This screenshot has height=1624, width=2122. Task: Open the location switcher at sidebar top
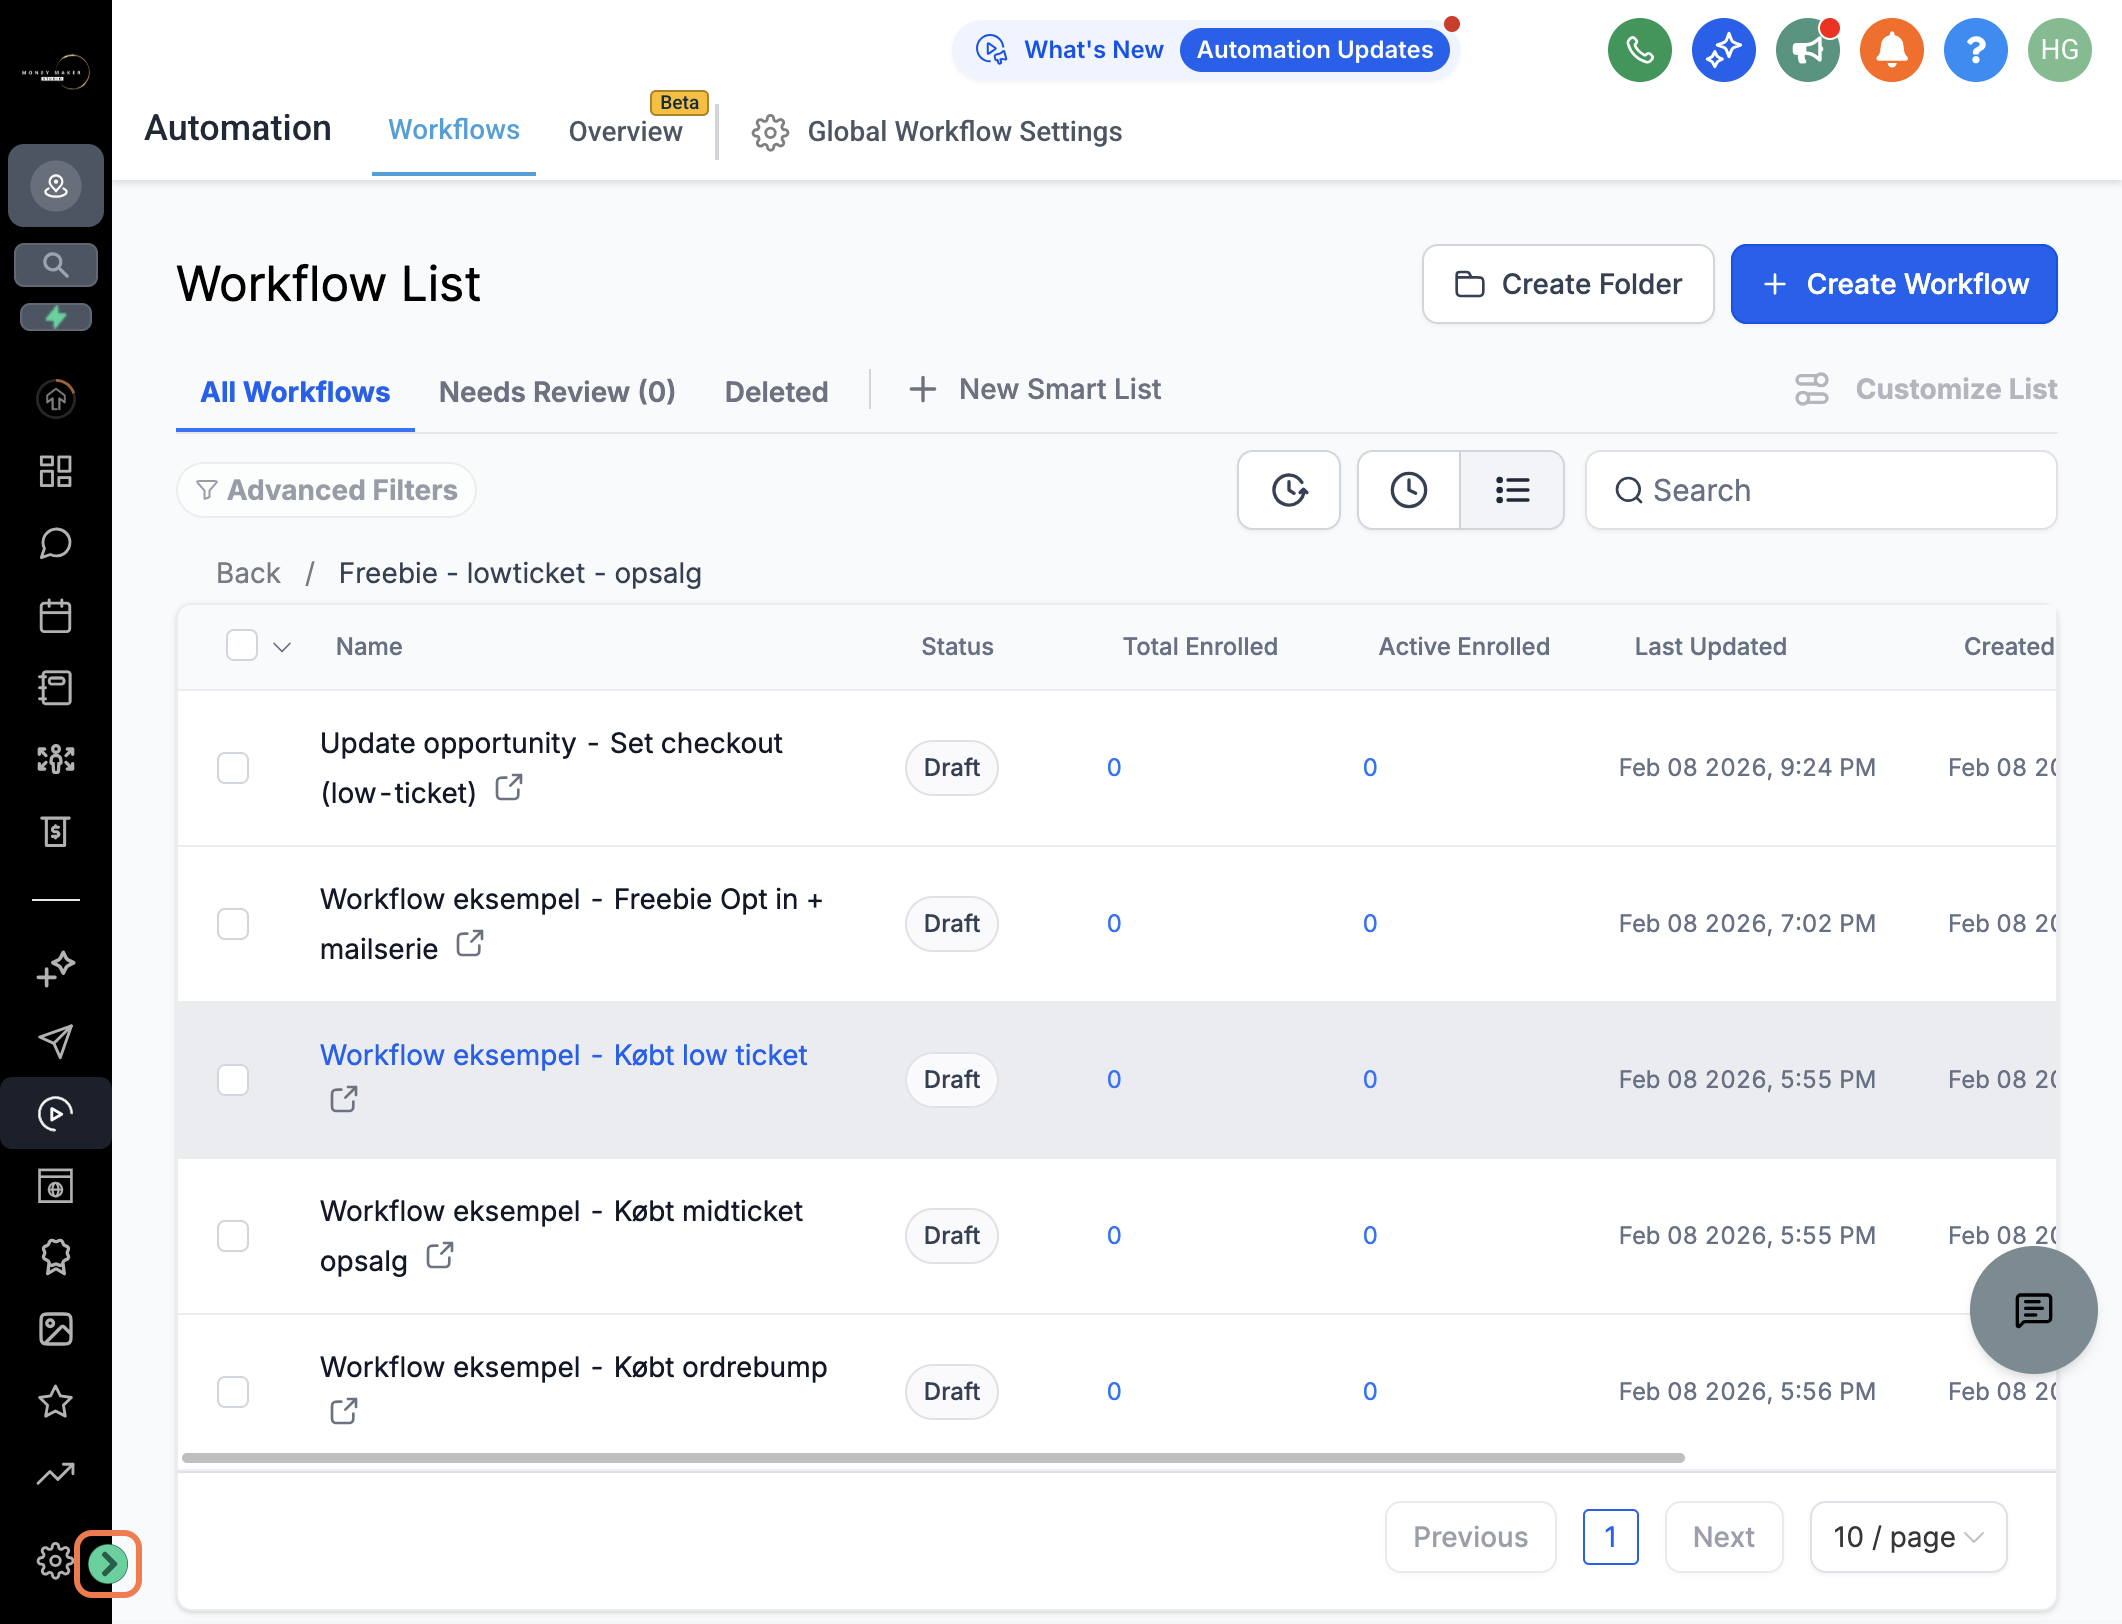coord(56,185)
